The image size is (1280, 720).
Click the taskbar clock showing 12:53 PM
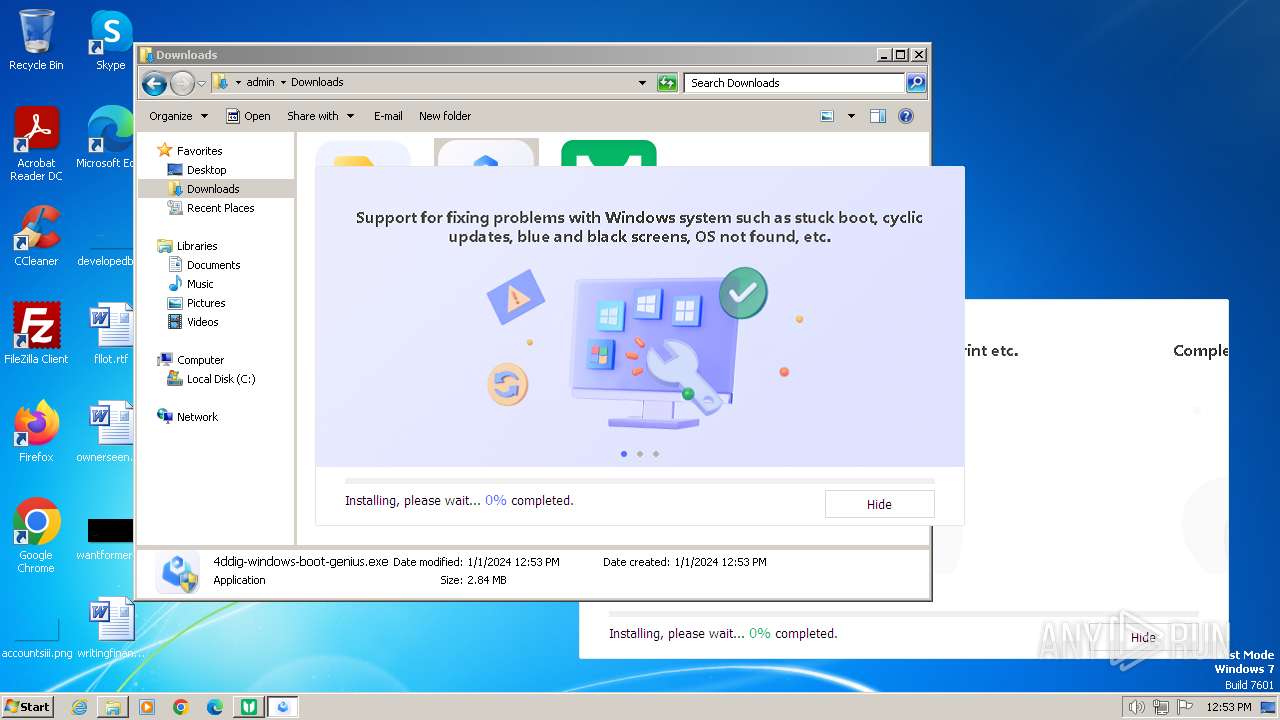pos(1229,707)
